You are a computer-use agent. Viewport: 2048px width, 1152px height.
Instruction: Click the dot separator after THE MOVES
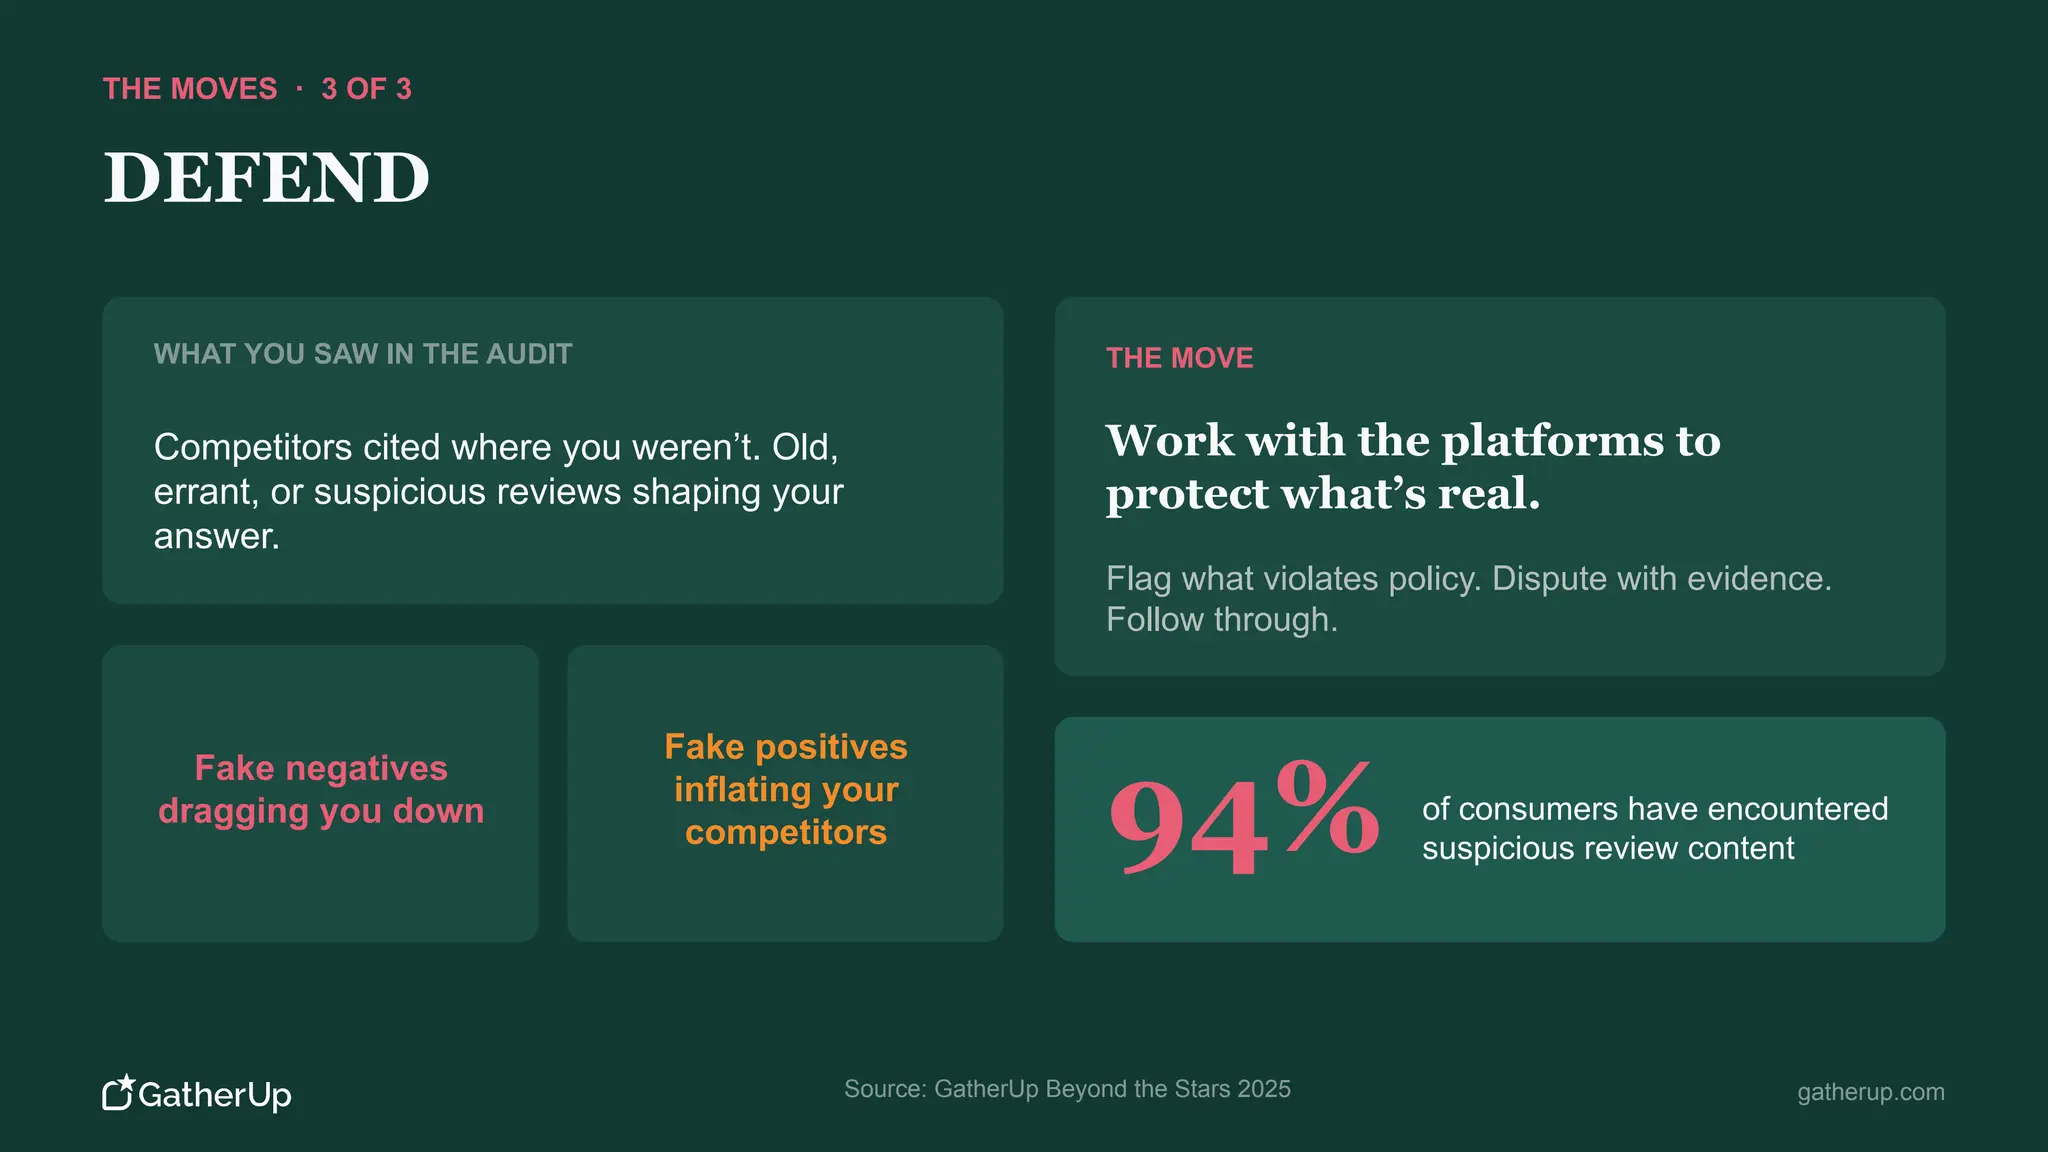pos(299,89)
